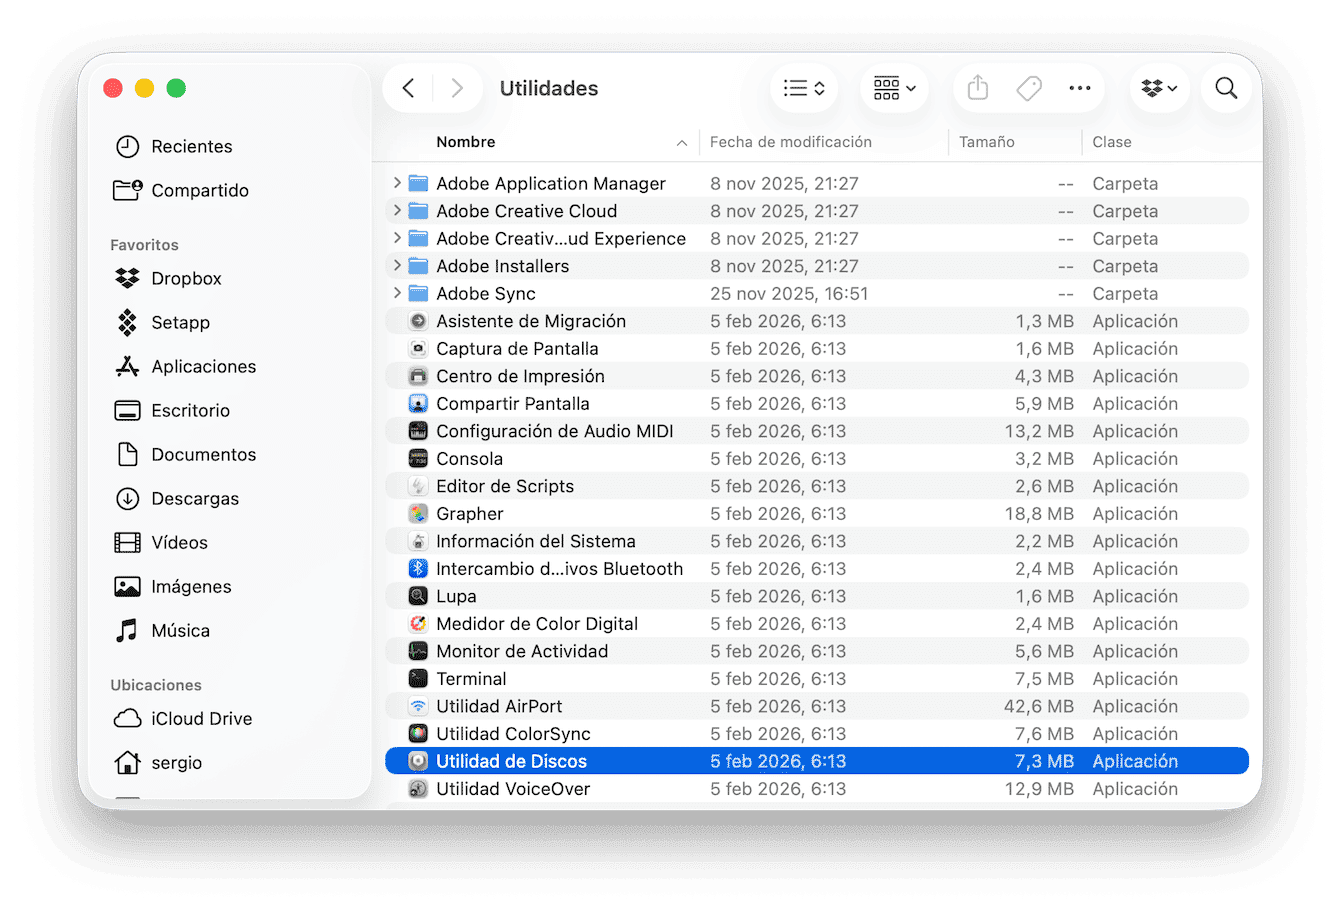Select the Utilidad VoiceOver row
Image resolution: width=1340 pixels, height=912 pixels.
point(817,788)
